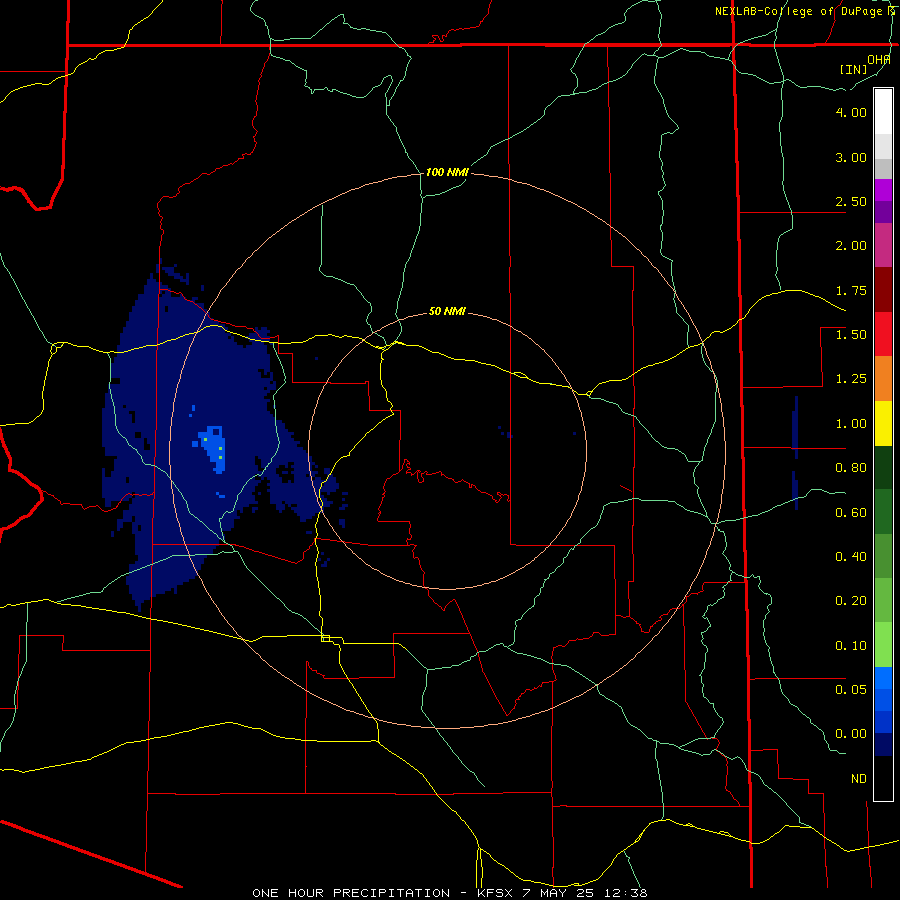Viewport: 900px width, 900px height.
Task: Click the '0.60' legend value
Action: [851, 513]
